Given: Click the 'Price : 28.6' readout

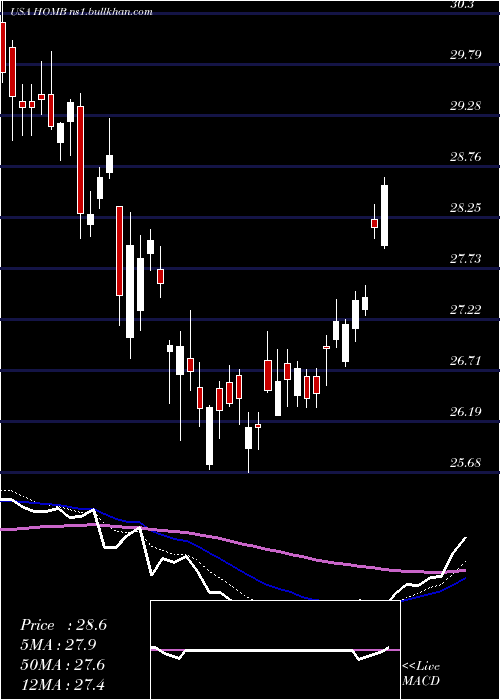Looking at the screenshot, I should [63, 625].
